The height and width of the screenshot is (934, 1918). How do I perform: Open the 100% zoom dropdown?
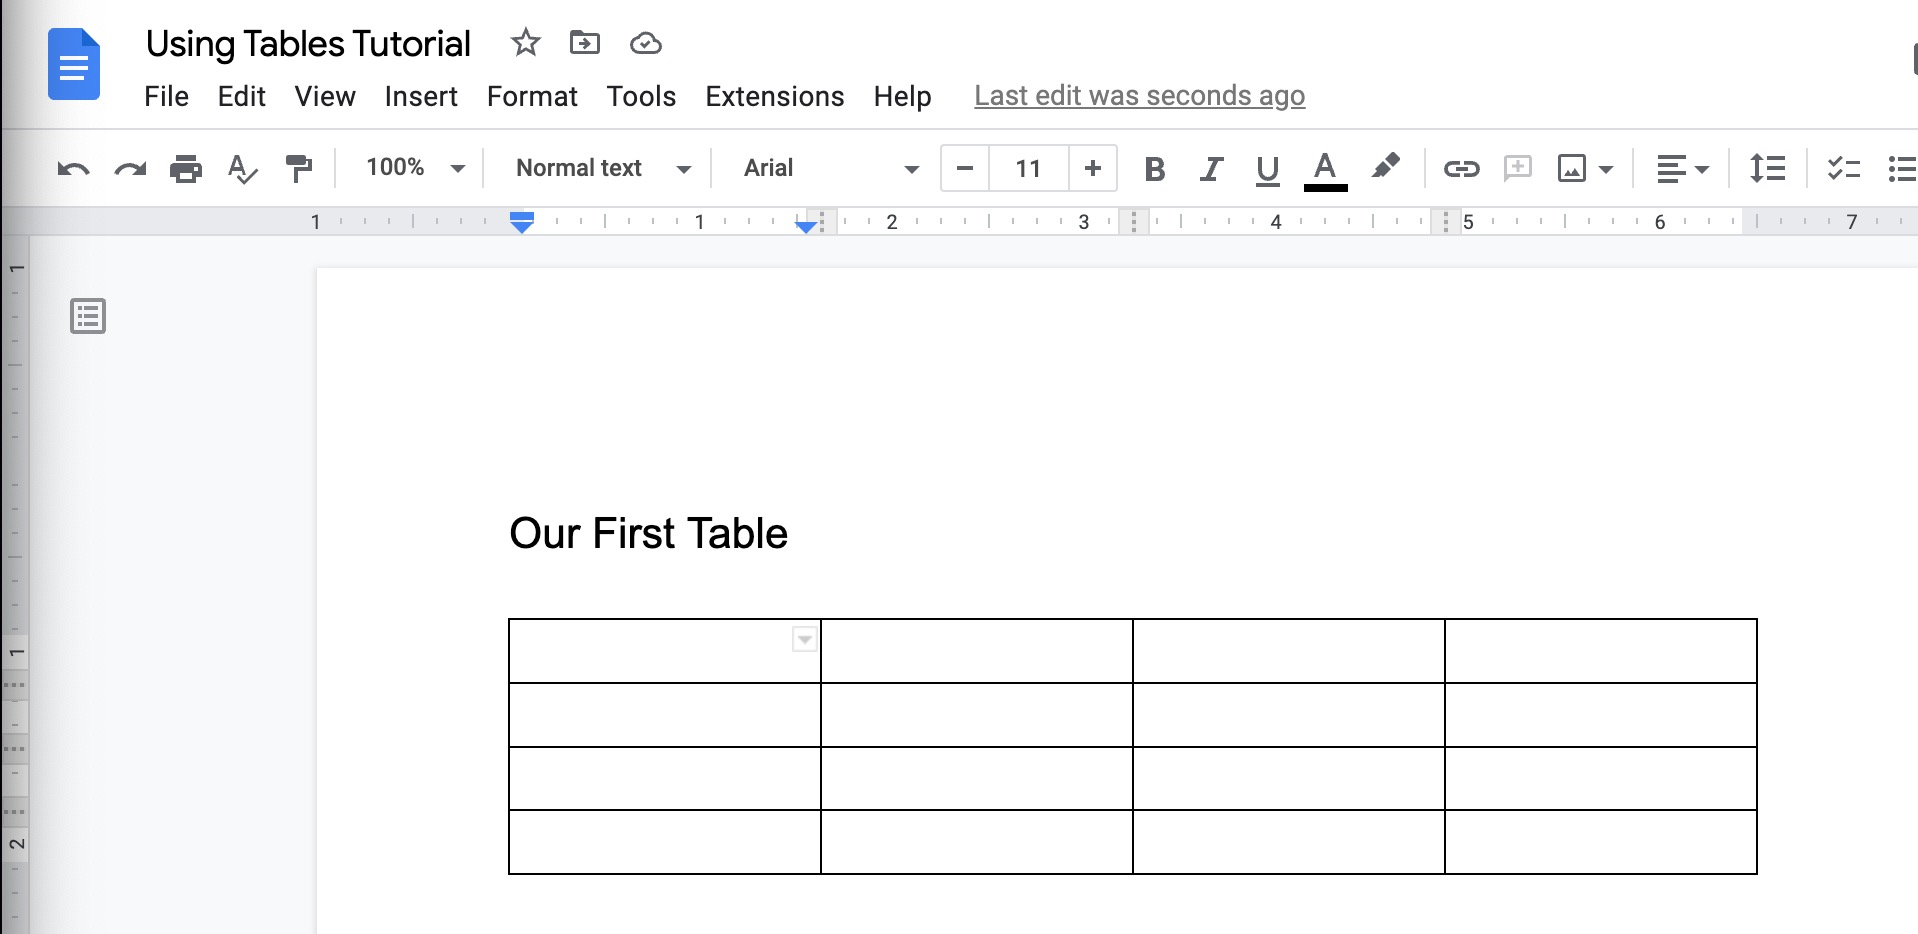click(x=415, y=167)
